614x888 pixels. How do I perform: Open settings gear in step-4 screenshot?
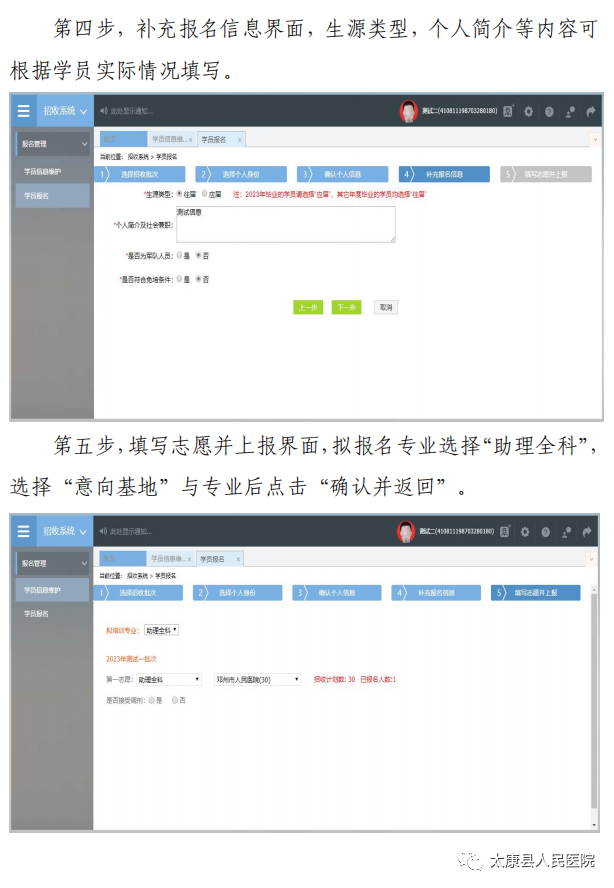[x=528, y=112]
